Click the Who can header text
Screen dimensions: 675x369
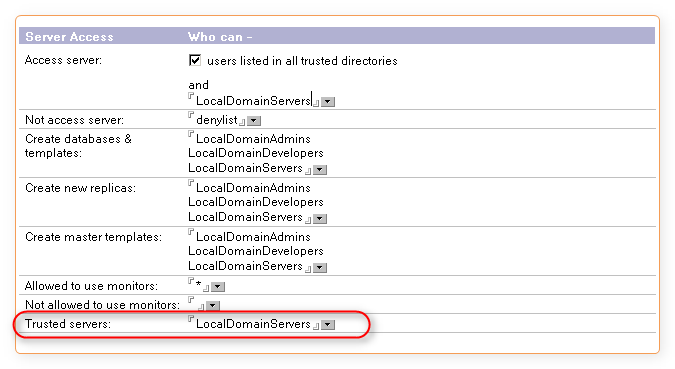[x=220, y=37]
